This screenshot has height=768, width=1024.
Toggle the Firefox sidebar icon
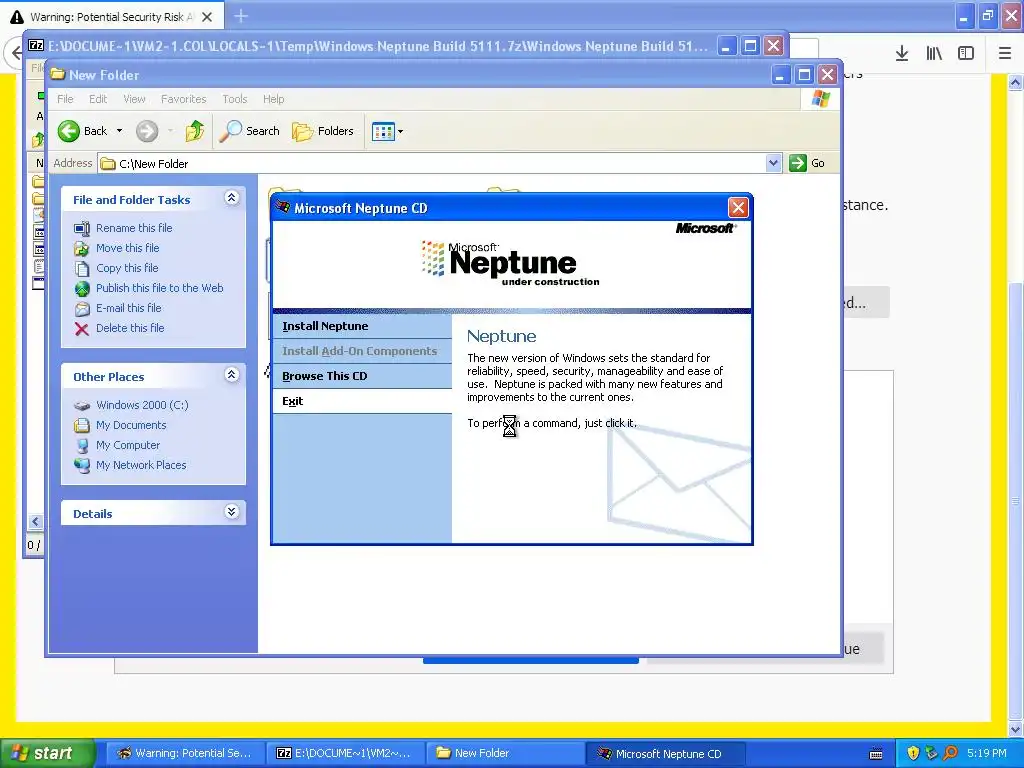(x=966, y=53)
